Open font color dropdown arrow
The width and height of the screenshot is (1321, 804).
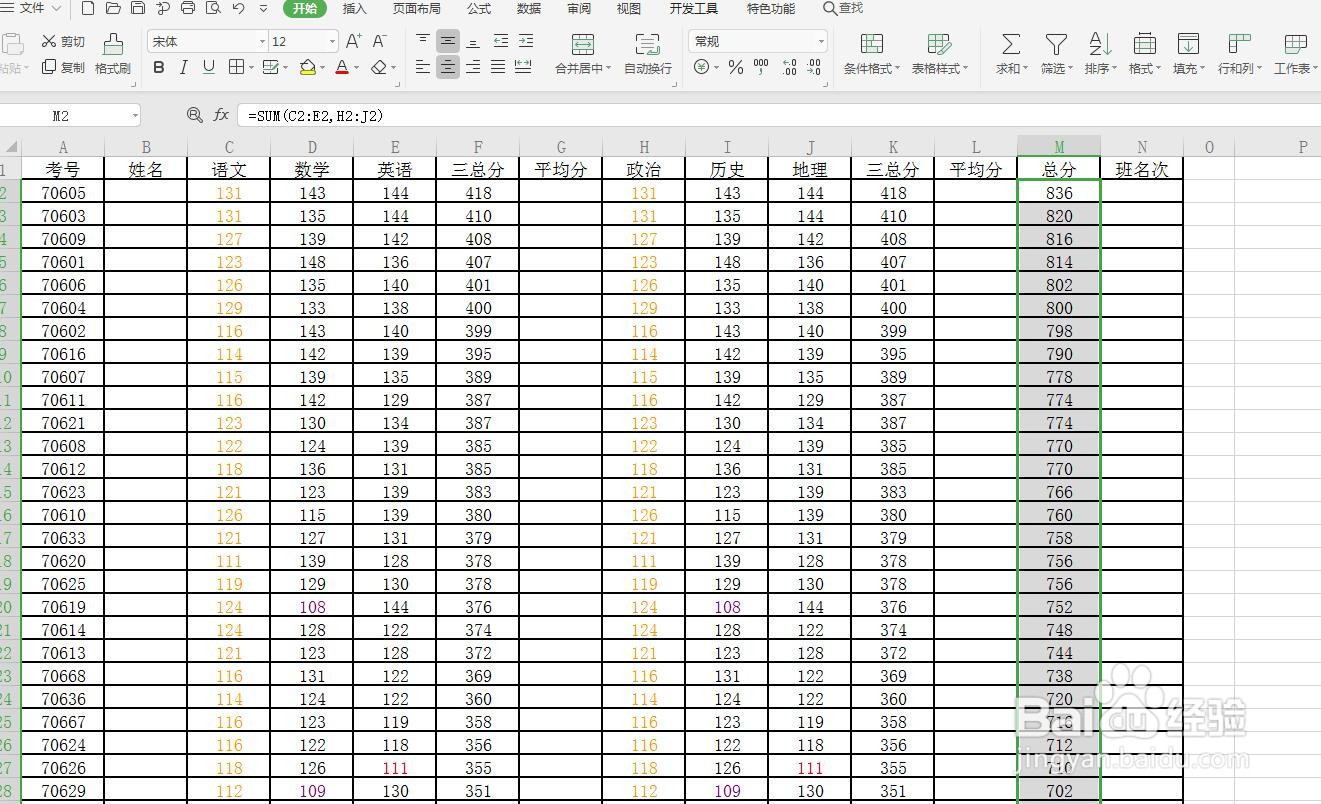tap(357, 68)
